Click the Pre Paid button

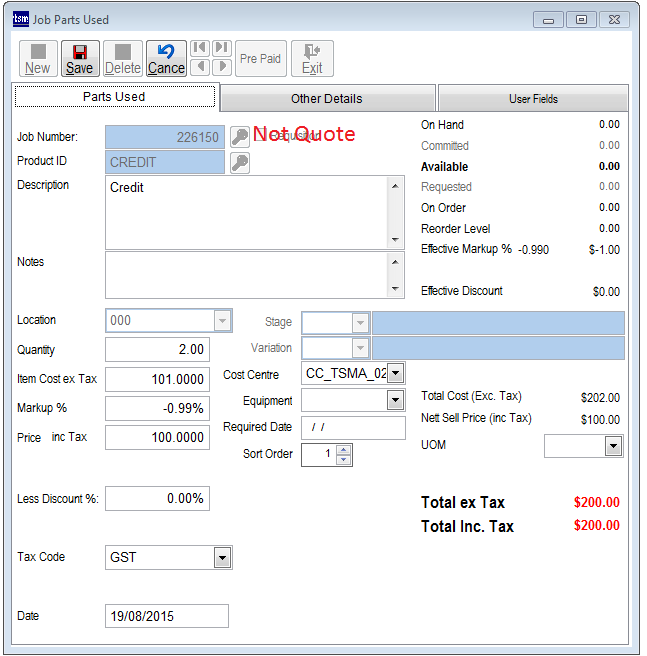click(x=260, y=59)
